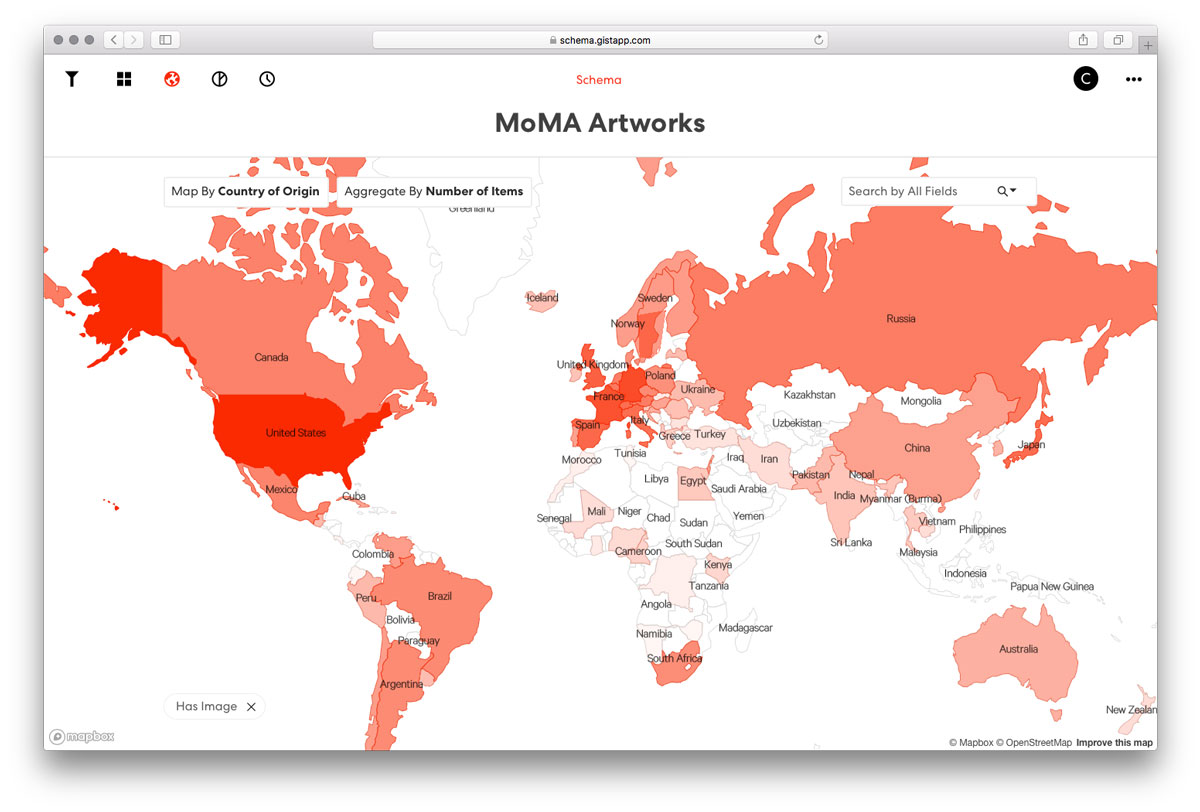Image resolution: width=1200 pixels, height=812 pixels.
Task: Open the Aggregate By Number of Items dropdown
Action: (x=434, y=191)
